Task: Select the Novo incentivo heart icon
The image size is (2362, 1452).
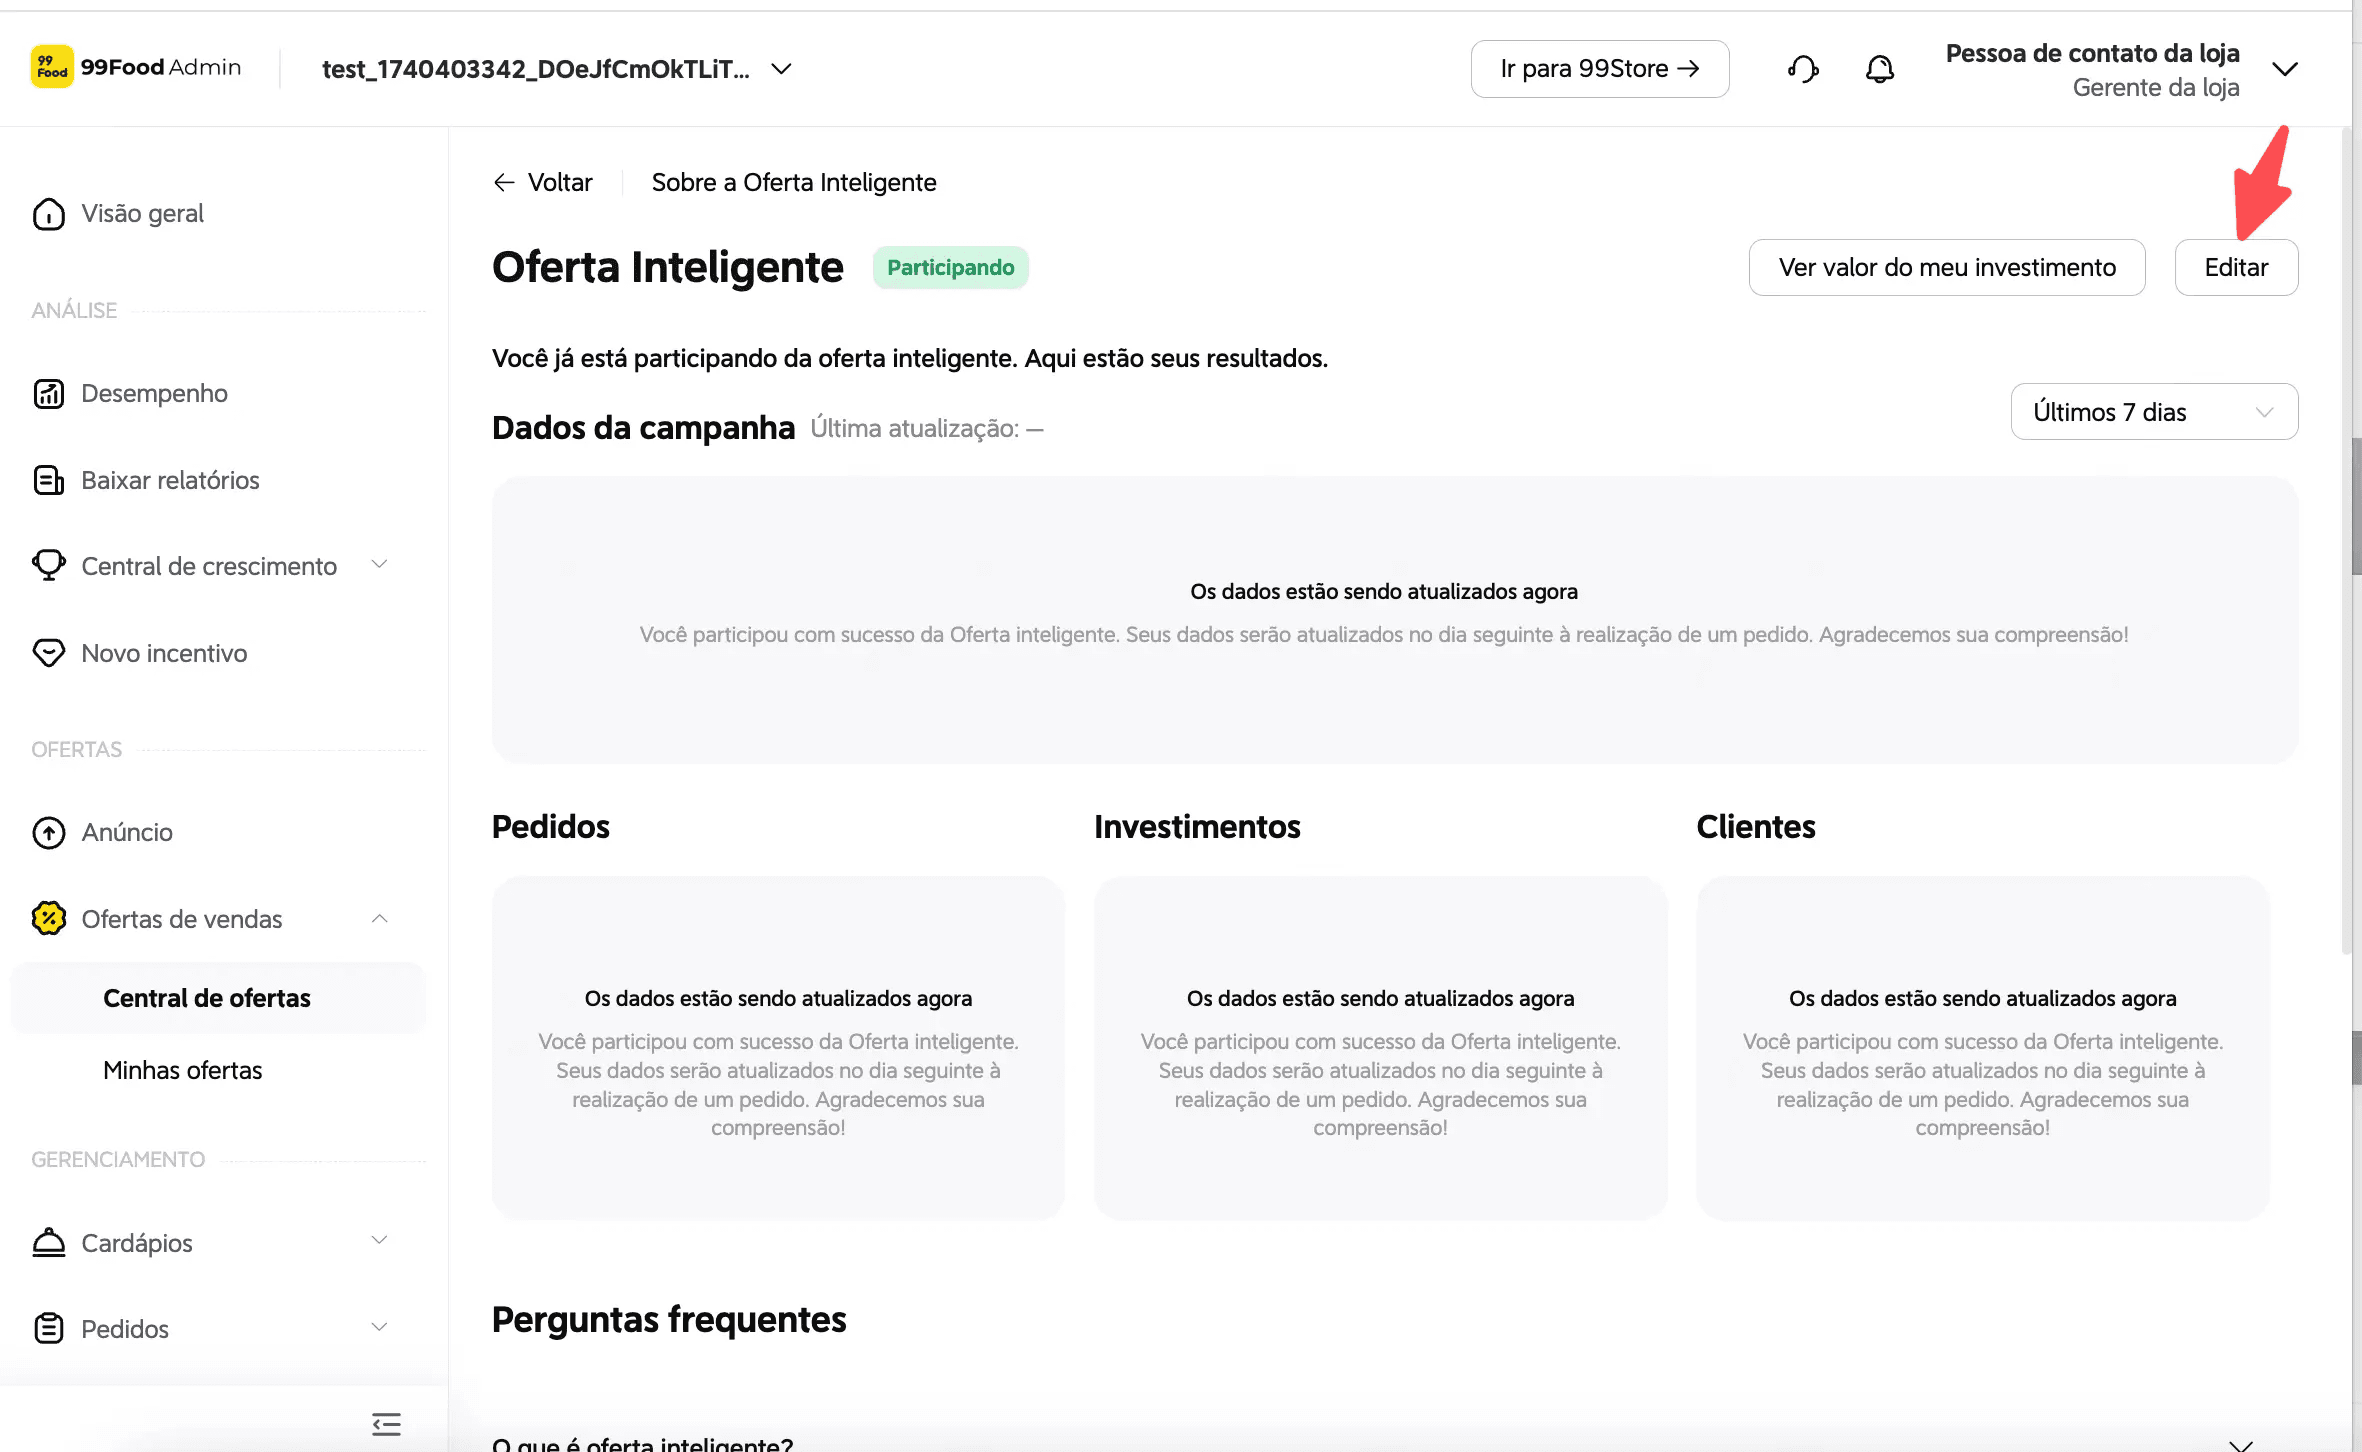Action: coord(48,653)
